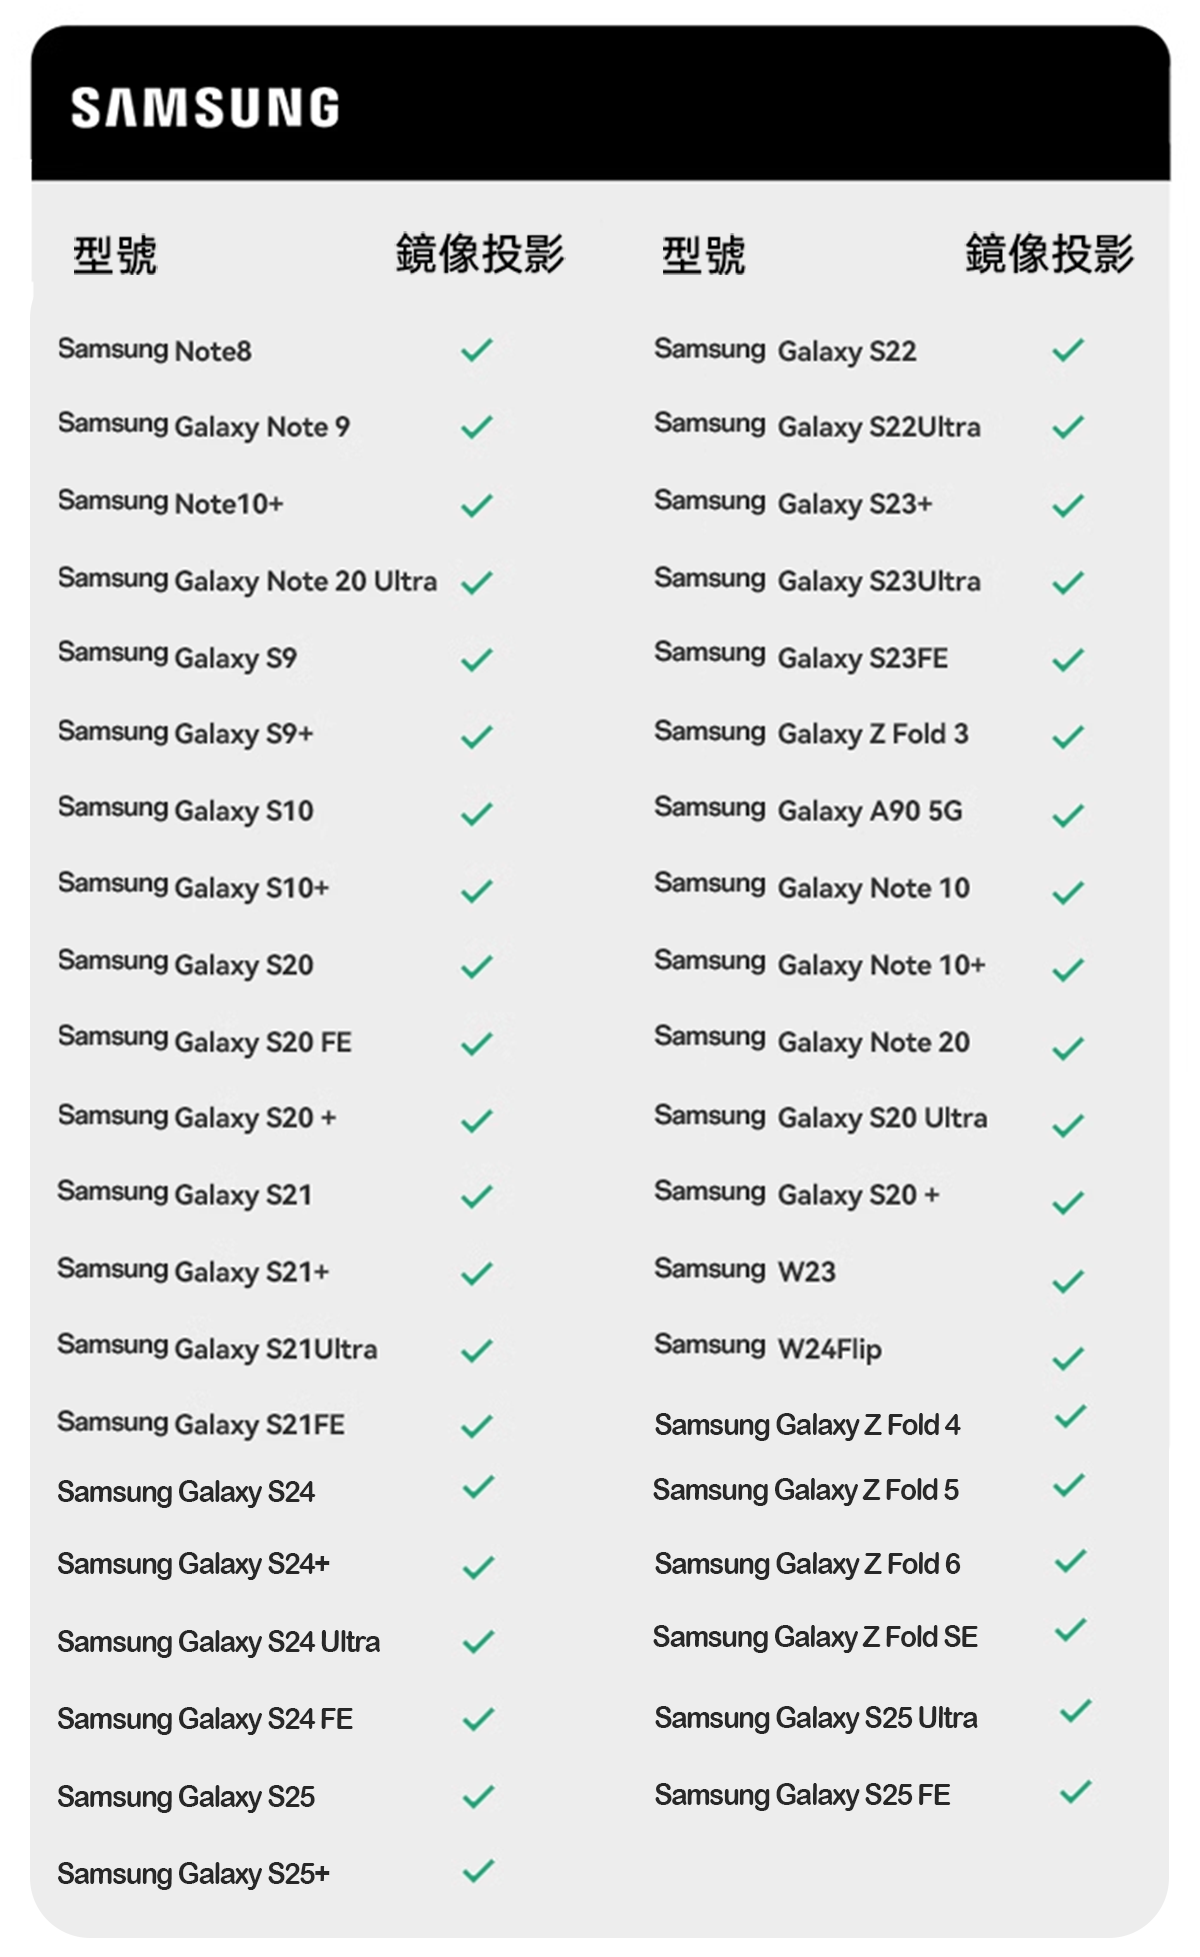
Task: Click the check icon next to Galaxy S25+
Action: (479, 1870)
